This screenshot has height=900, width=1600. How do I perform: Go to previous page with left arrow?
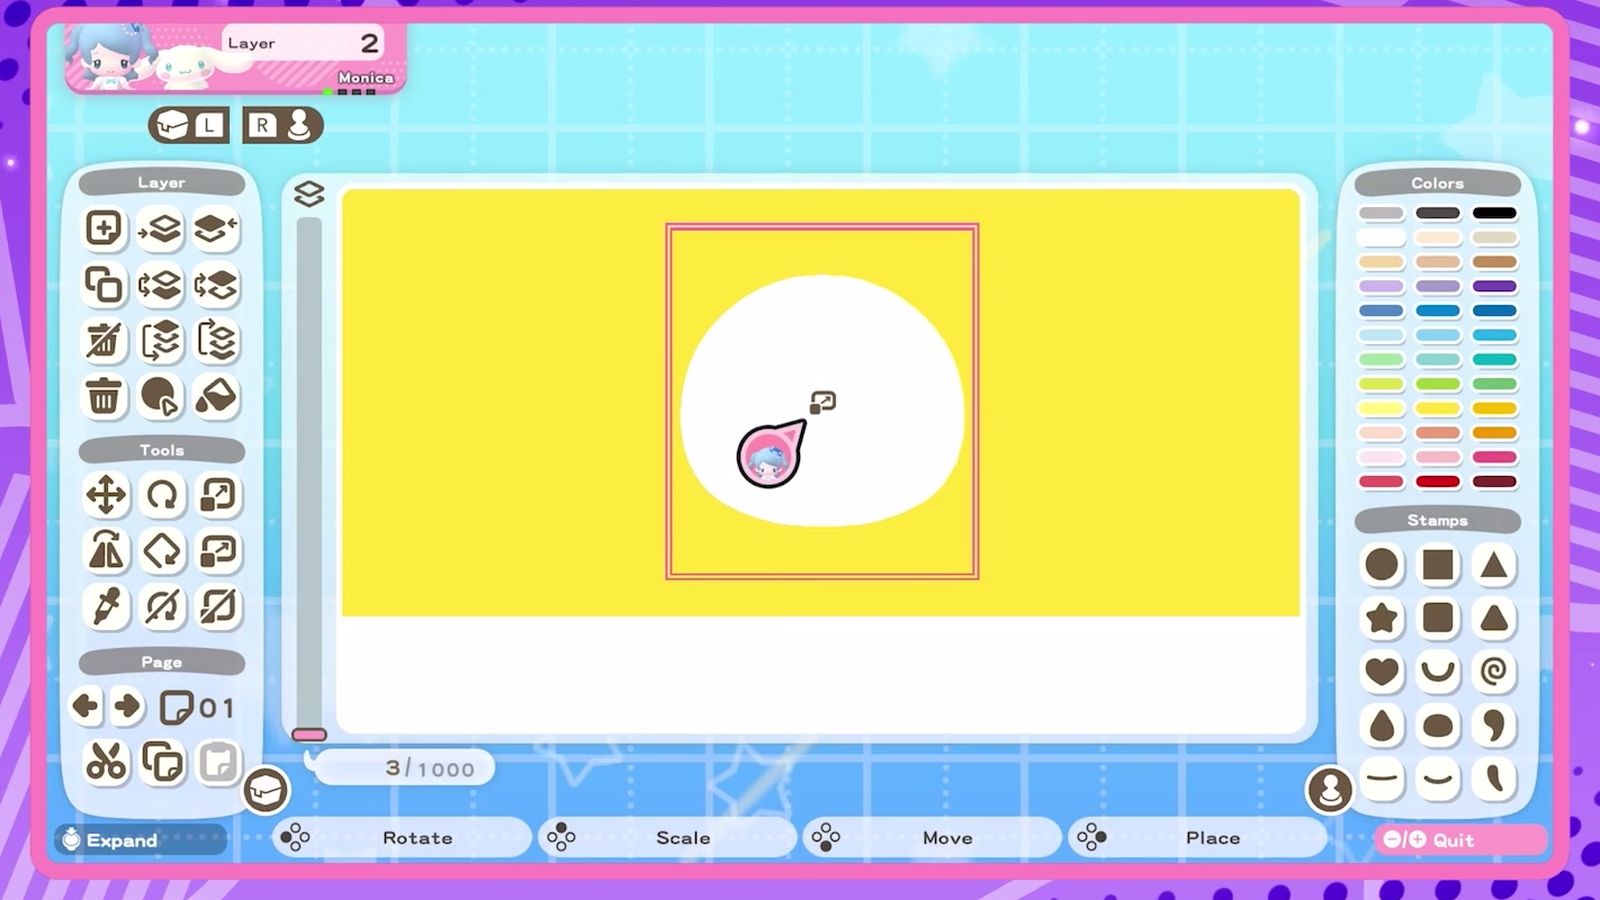(86, 706)
